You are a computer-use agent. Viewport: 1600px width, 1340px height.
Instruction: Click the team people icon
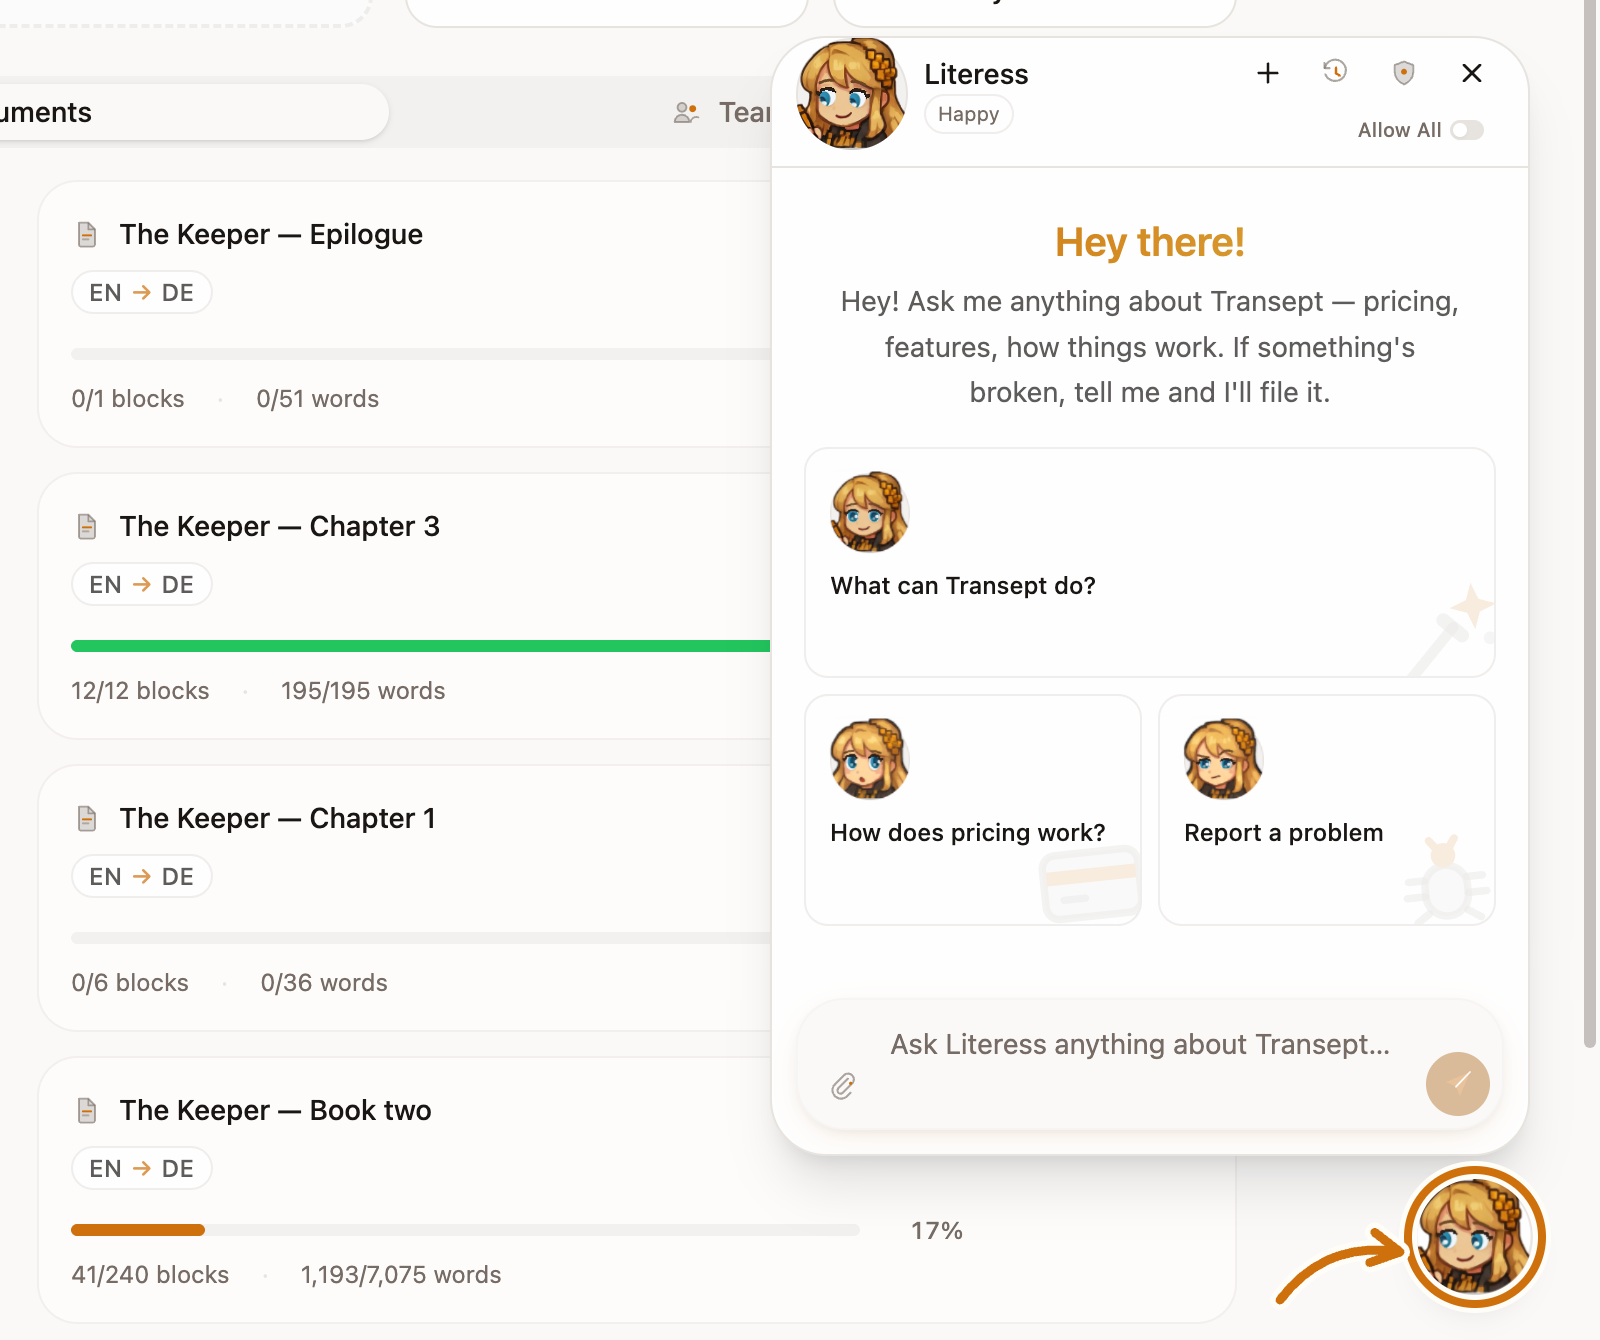[x=686, y=112]
